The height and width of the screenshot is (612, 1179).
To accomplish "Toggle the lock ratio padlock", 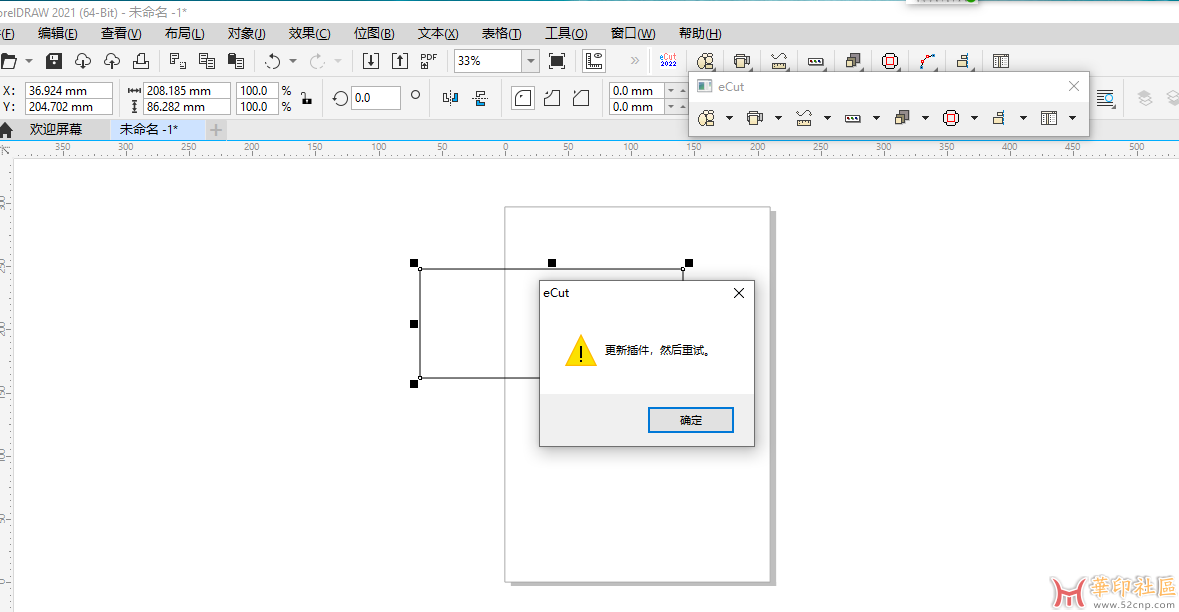I will [307, 98].
